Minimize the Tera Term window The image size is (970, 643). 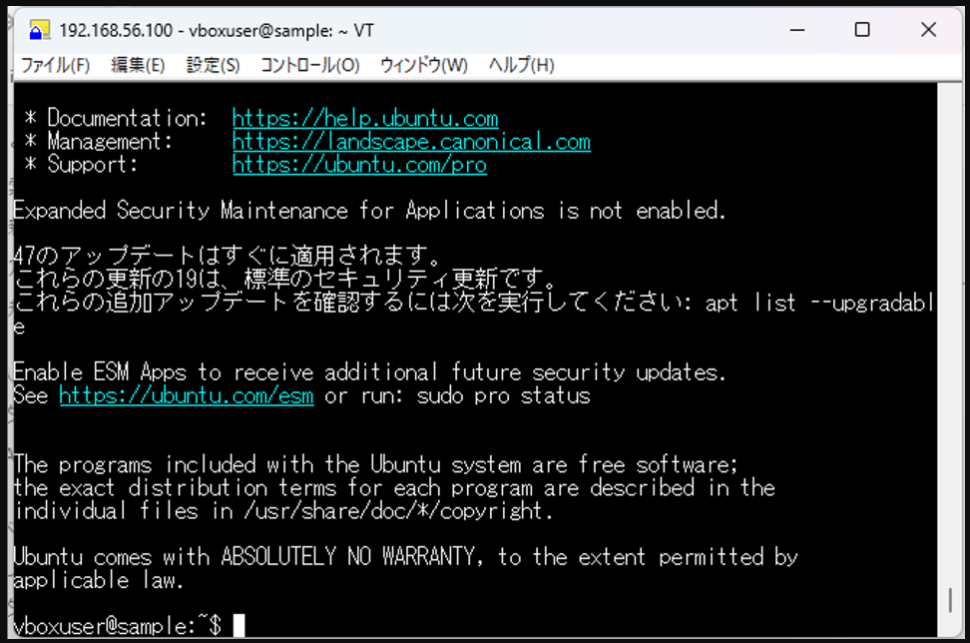[797, 30]
